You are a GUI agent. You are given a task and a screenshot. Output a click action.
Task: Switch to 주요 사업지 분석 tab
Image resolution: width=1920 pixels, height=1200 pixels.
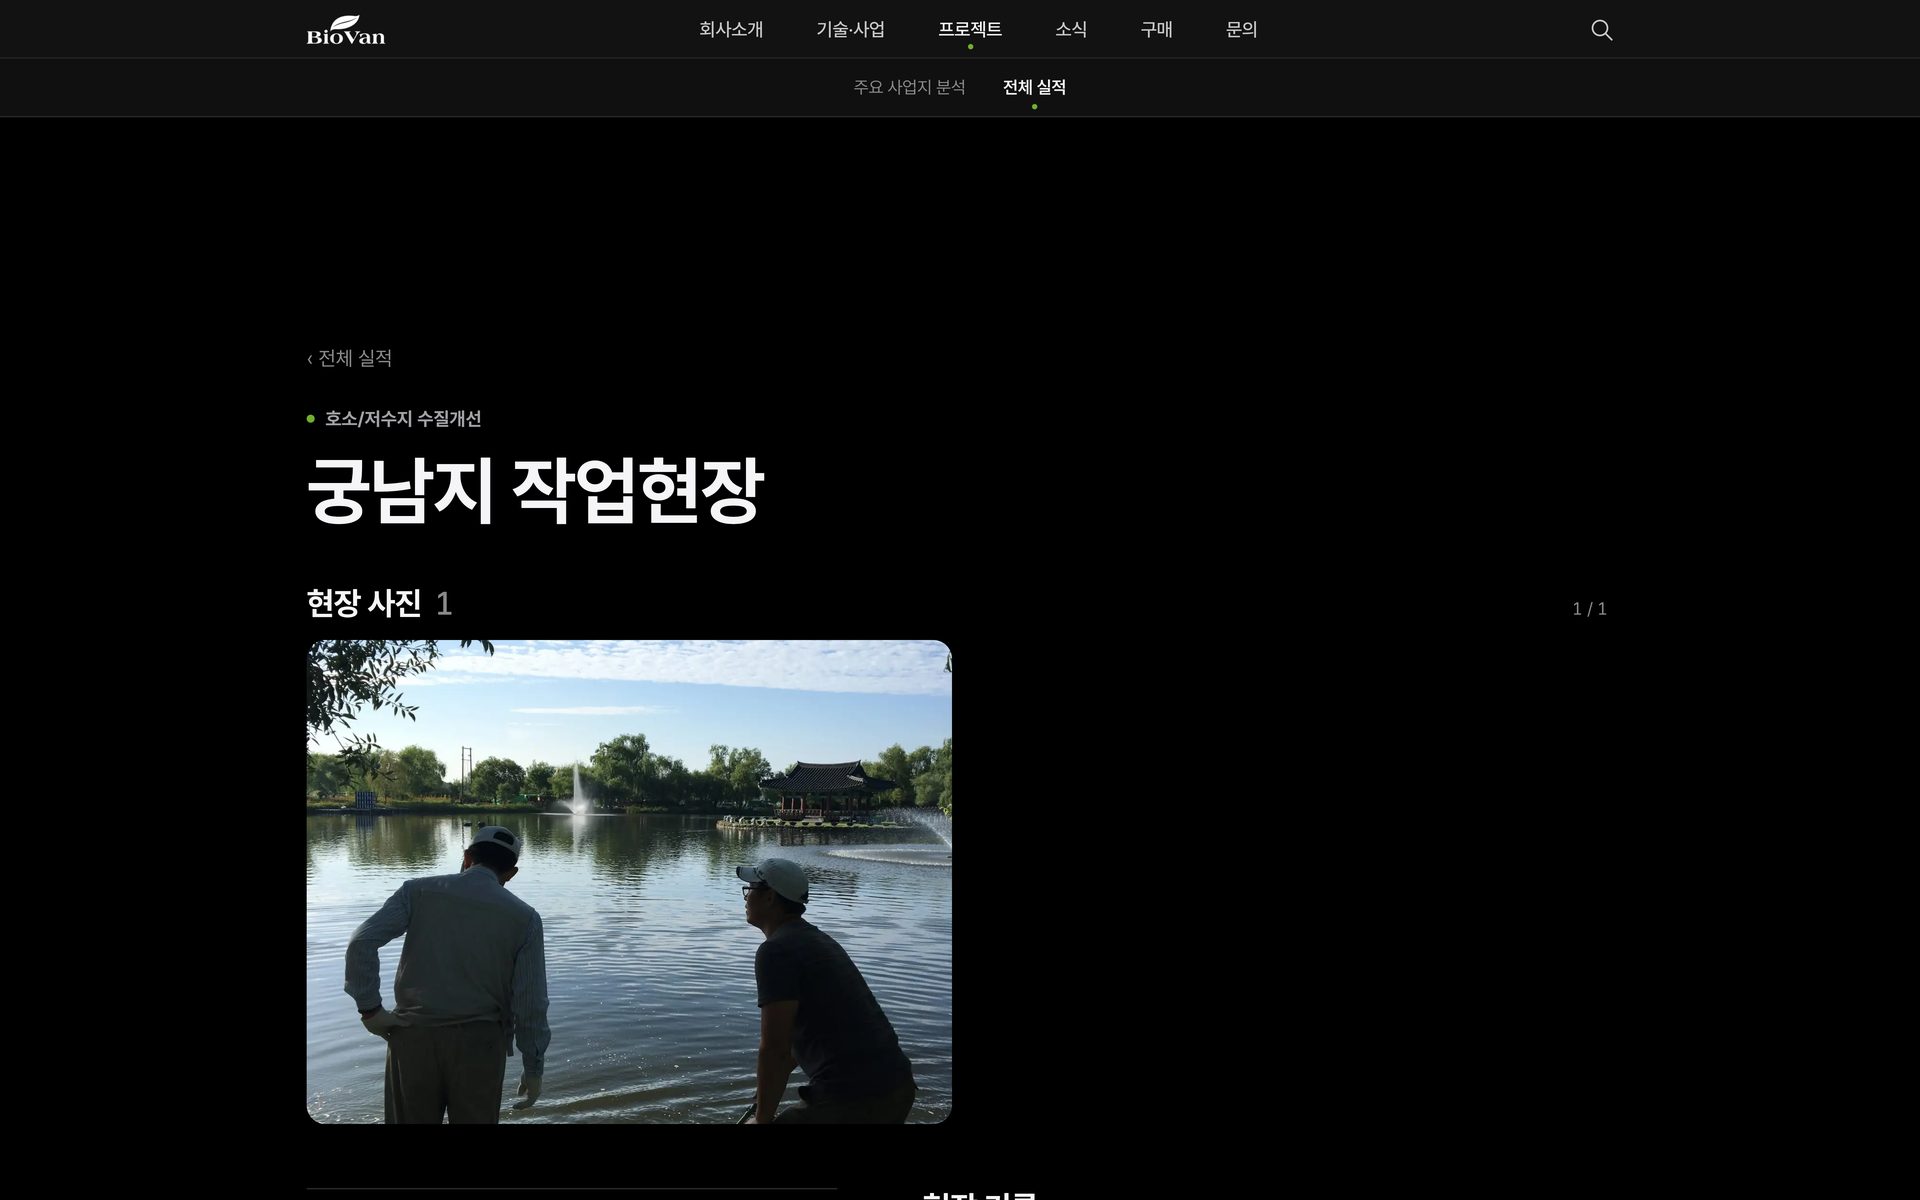(909, 87)
